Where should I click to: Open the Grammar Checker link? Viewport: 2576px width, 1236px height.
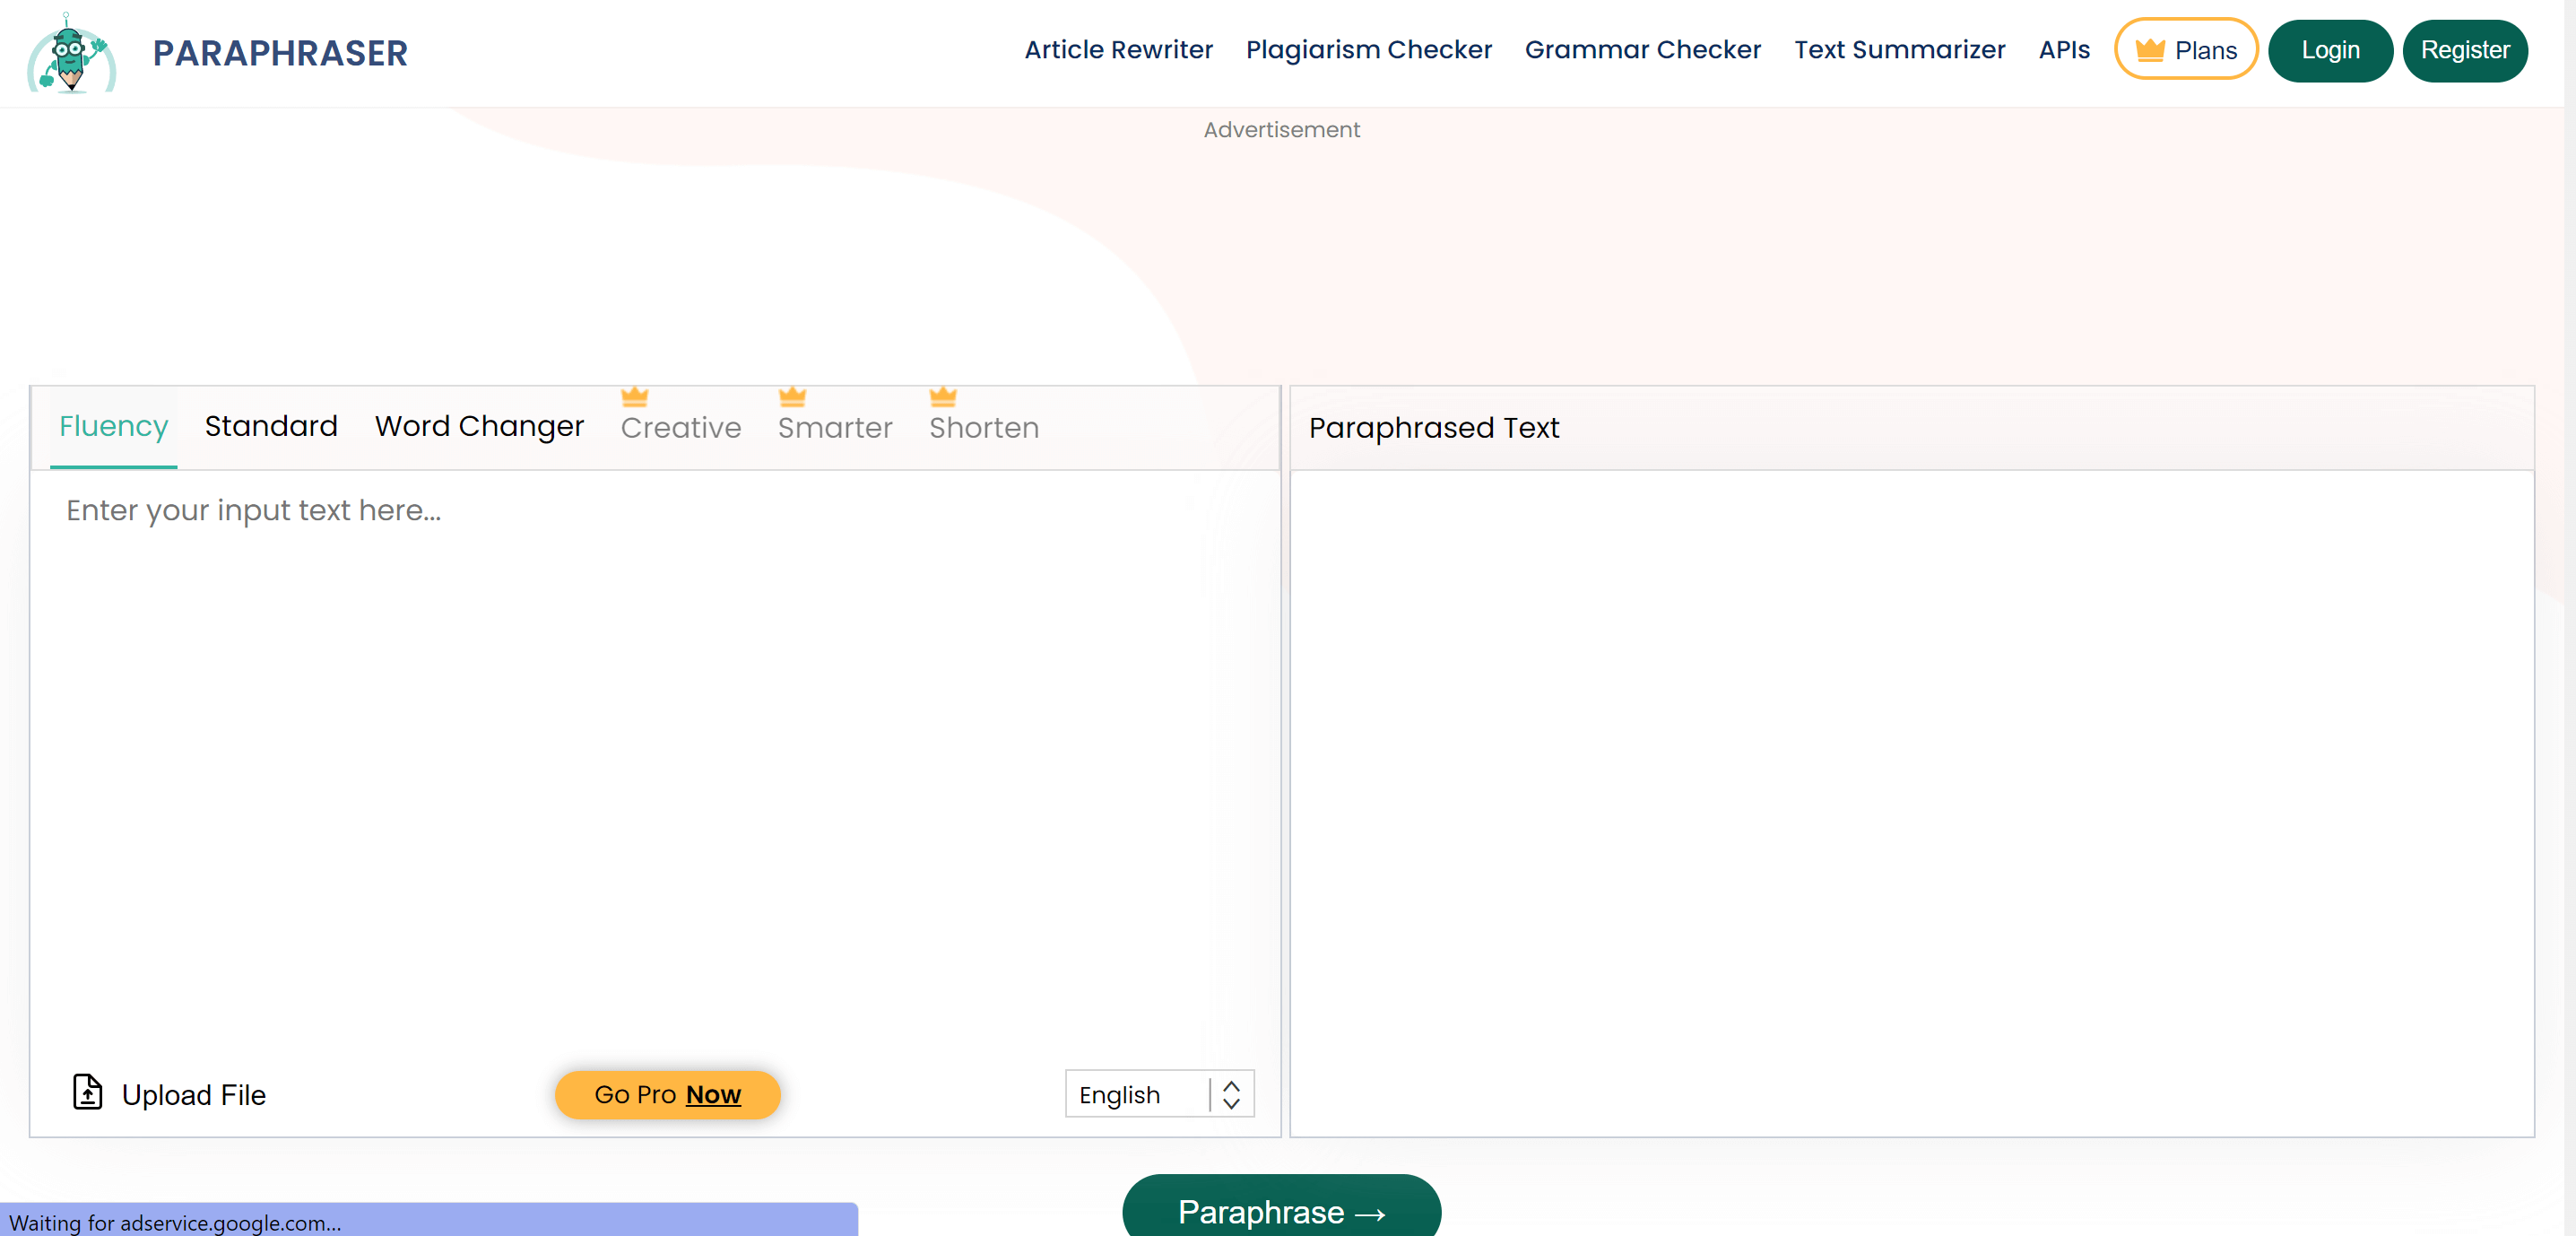tap(1642, 50)
